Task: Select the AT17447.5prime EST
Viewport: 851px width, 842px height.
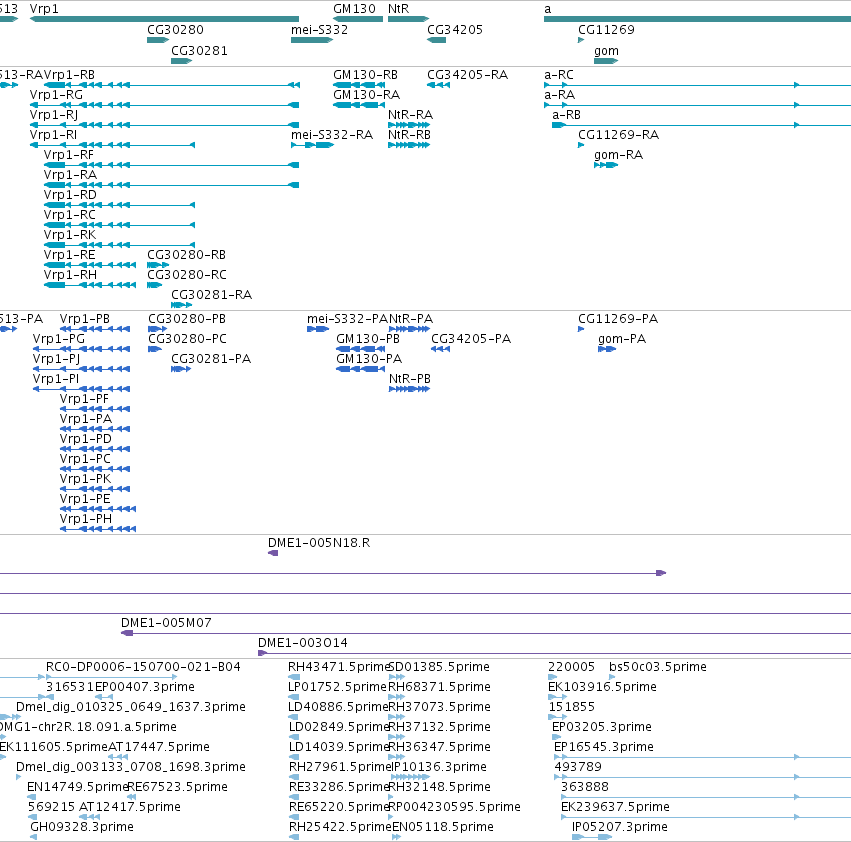Action: tap(118, 757)
